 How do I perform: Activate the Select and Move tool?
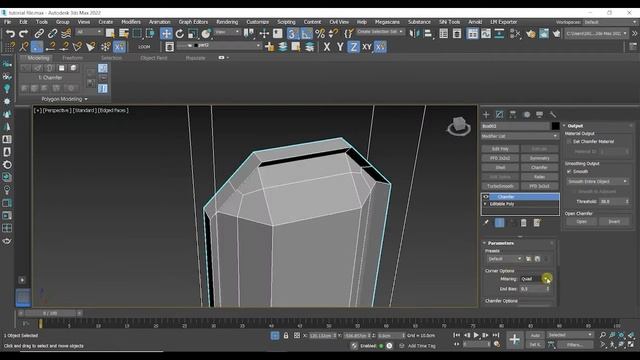pos(166,33)
